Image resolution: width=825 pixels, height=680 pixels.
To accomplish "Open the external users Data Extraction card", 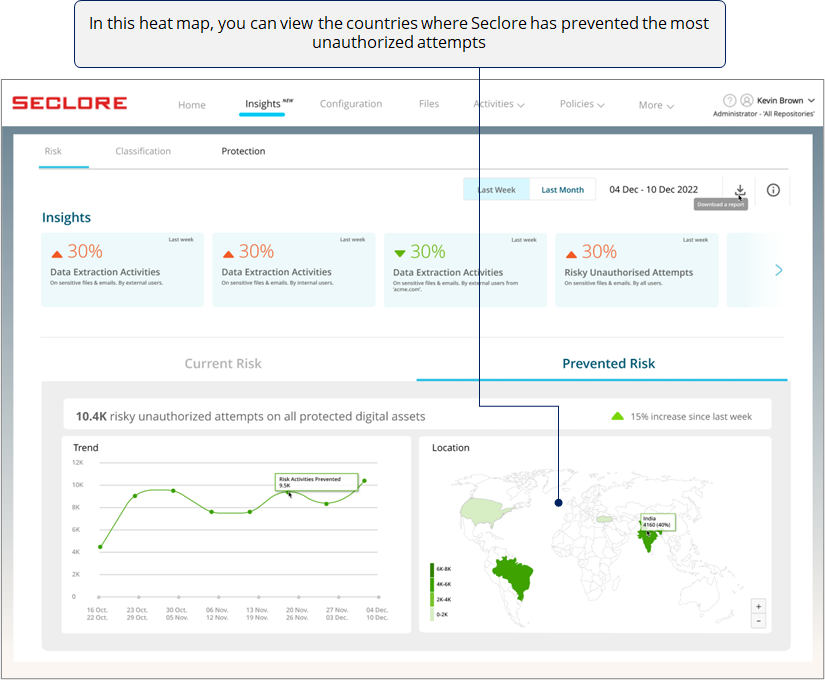I will click(122, 269).
